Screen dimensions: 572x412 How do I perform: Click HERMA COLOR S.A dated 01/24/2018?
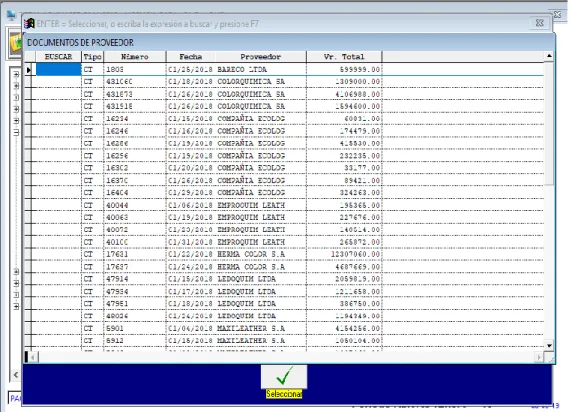pyautogui.click(x=251, y=267)
